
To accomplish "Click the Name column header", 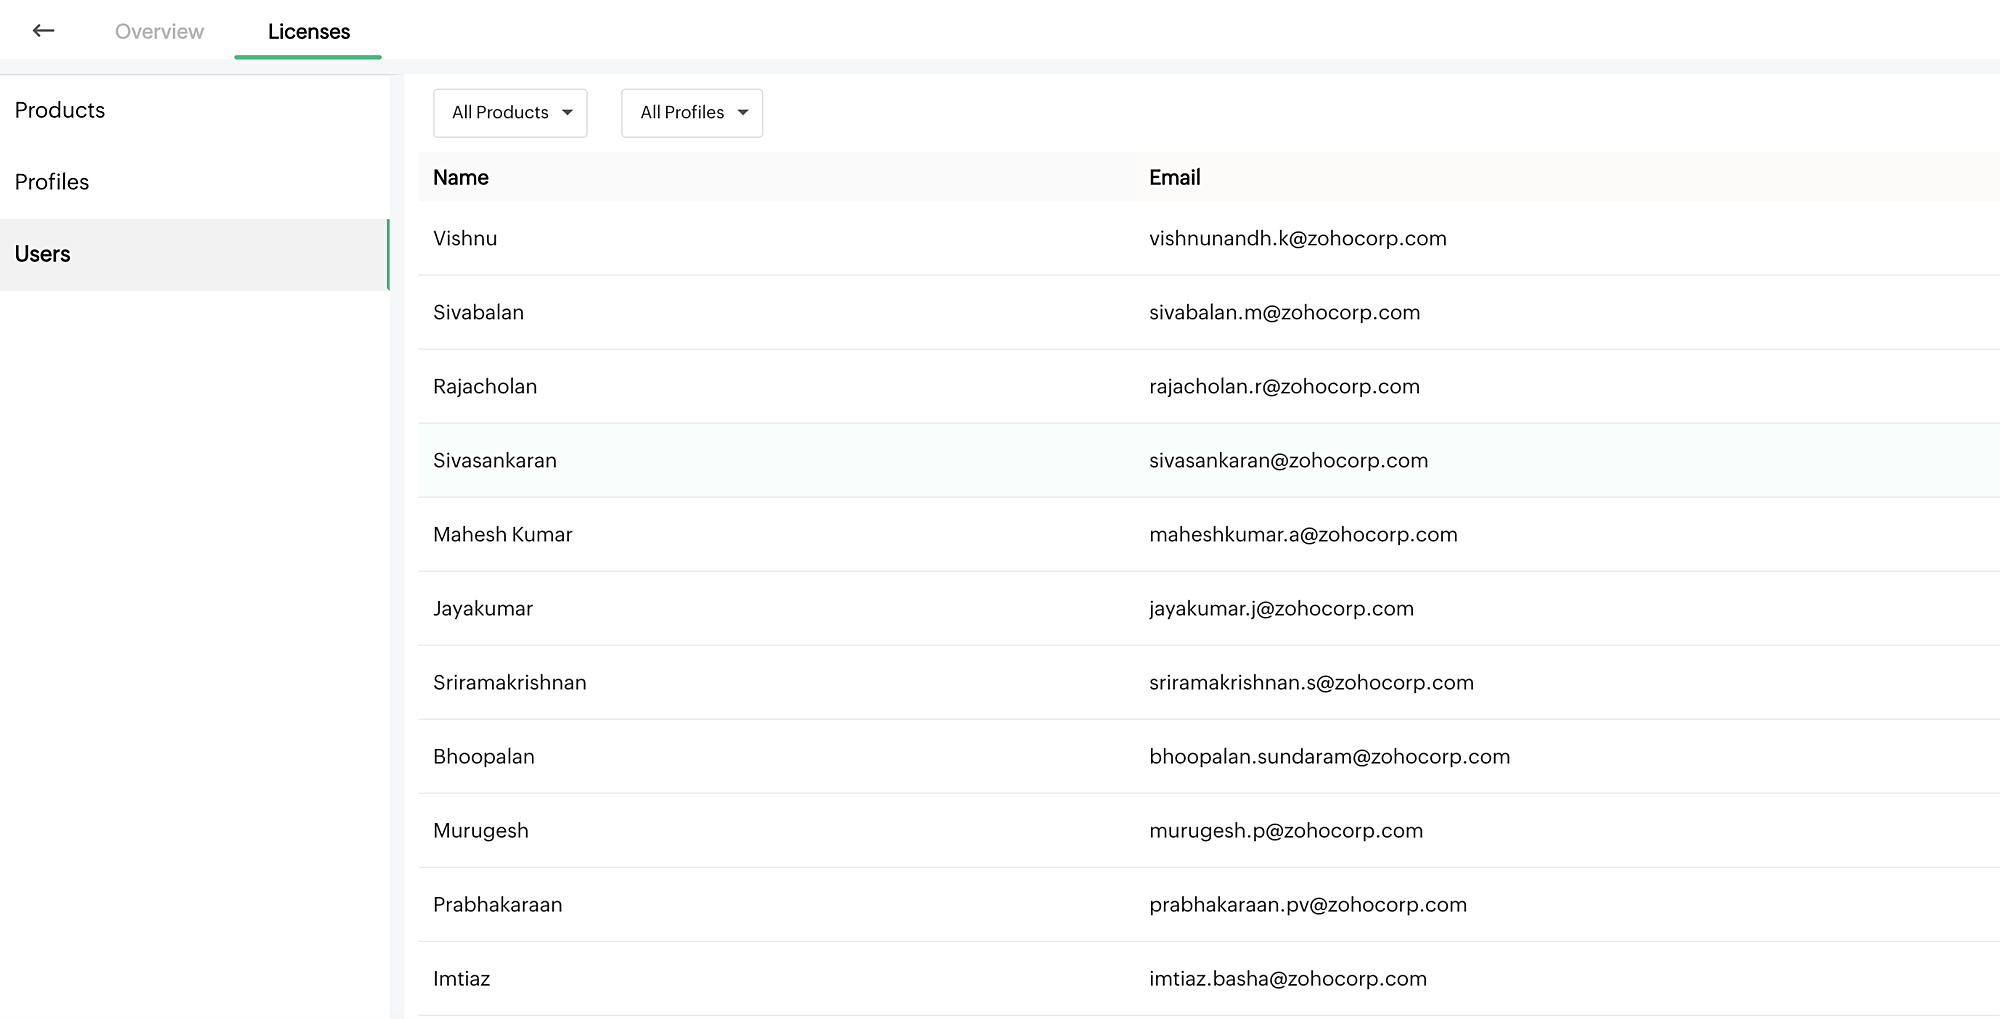I will (461, 178).
